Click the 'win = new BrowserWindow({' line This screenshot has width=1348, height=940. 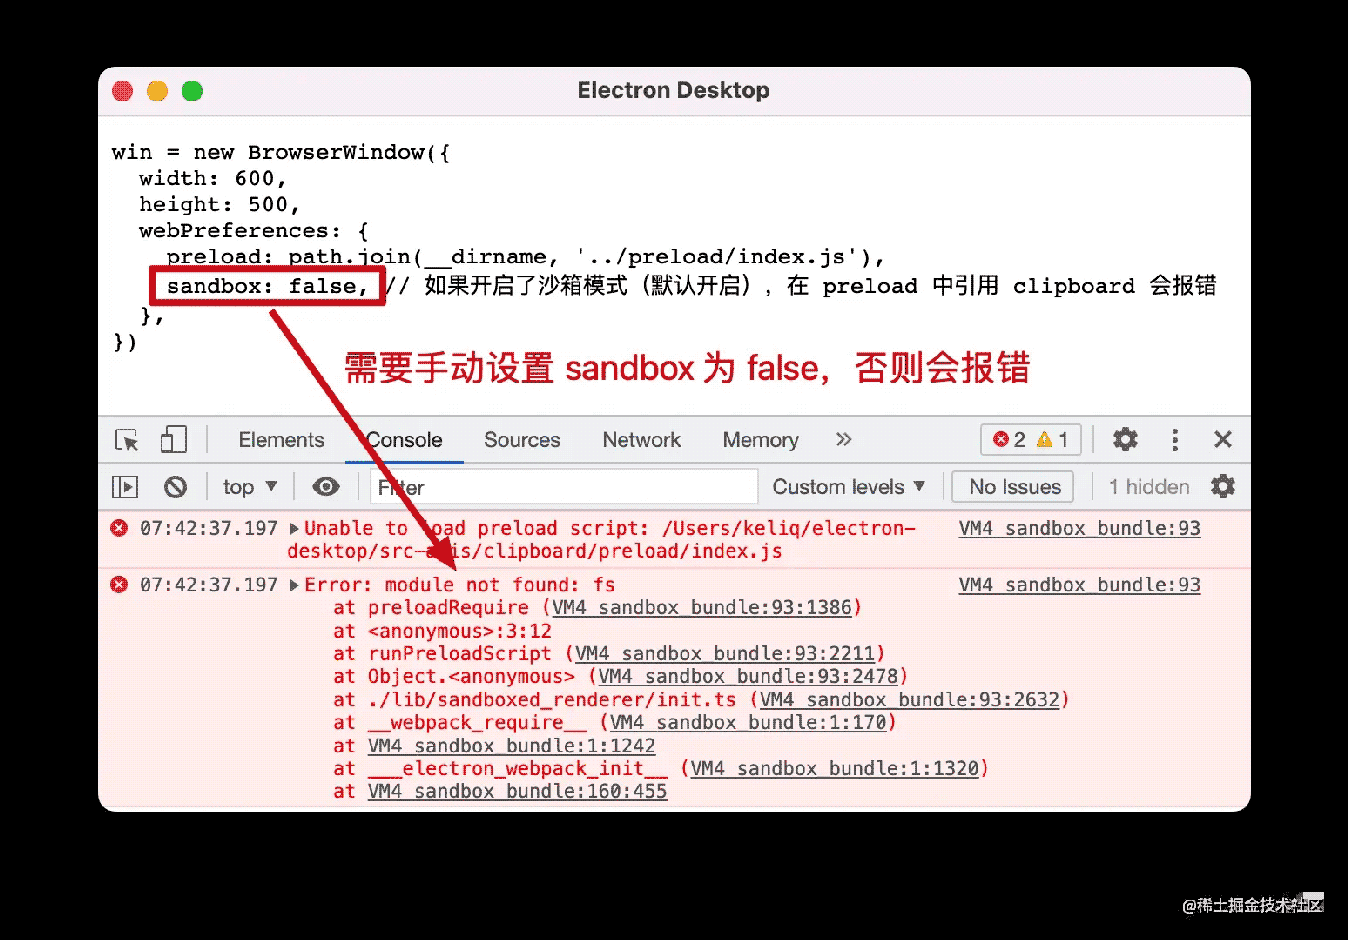pyautogui.click(x=281, y=153)
